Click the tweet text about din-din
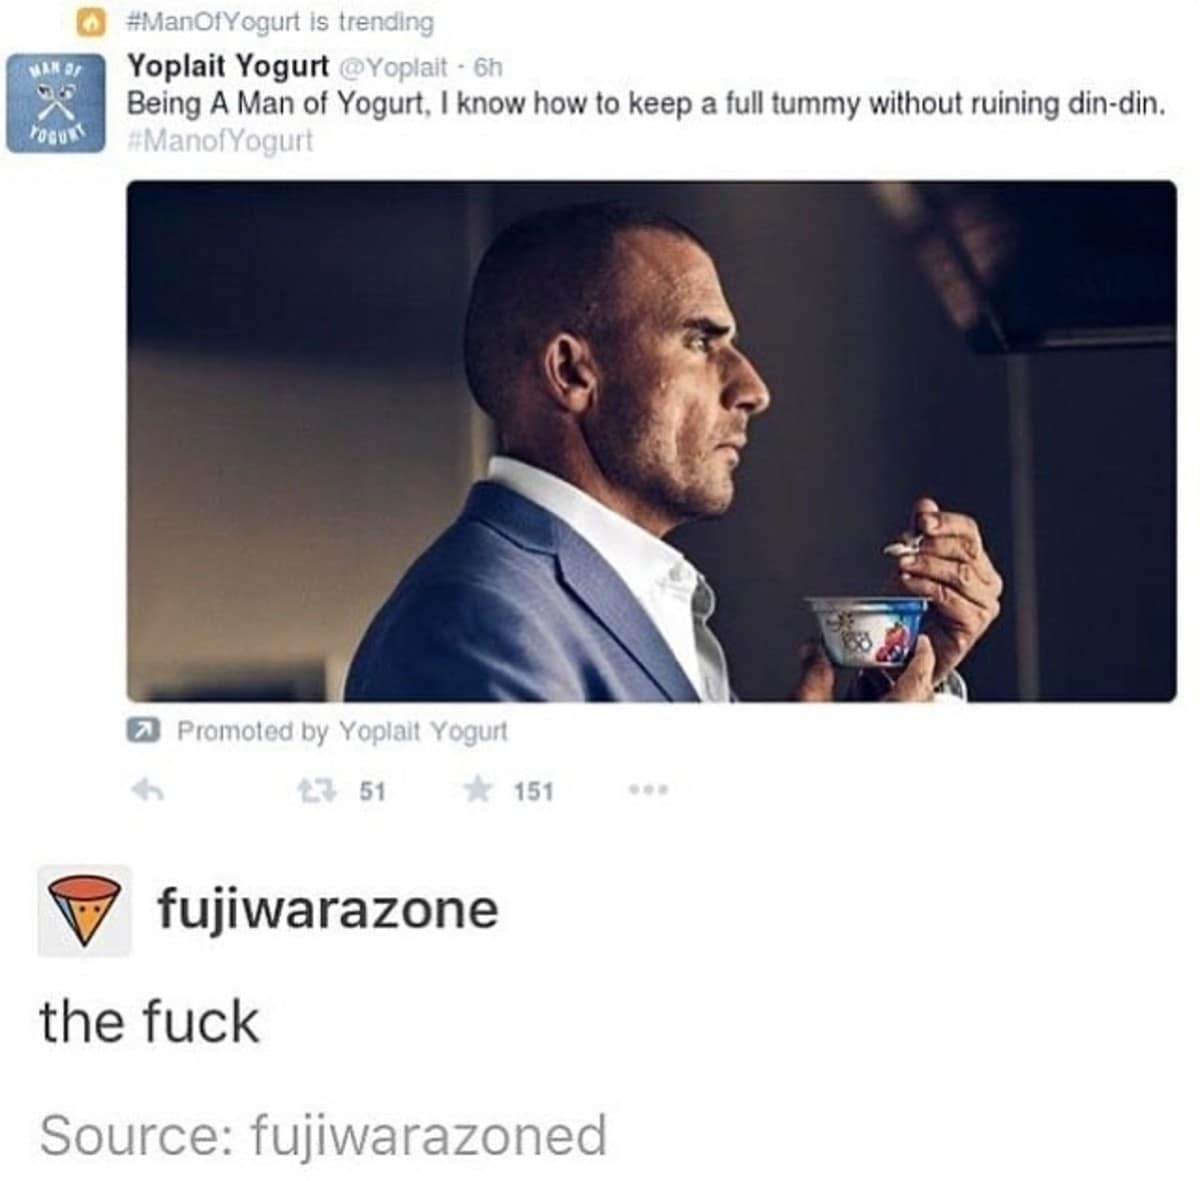This screenshot has width=1200, height=1181. click(648, 104)
